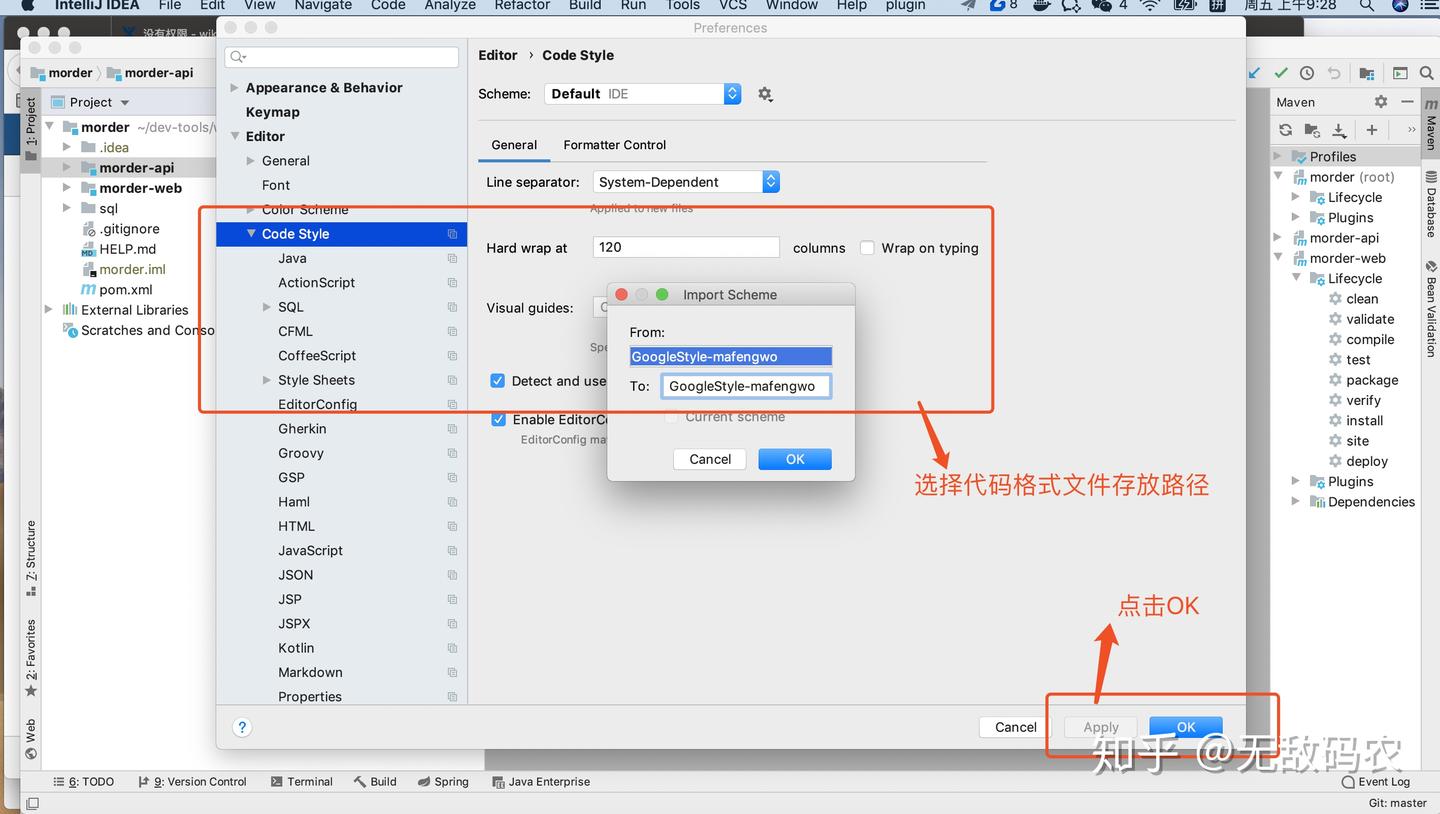Screen dimensions: 1440x814
Task: Open the Scheme Default dropdown
Action: click(643, 94)
